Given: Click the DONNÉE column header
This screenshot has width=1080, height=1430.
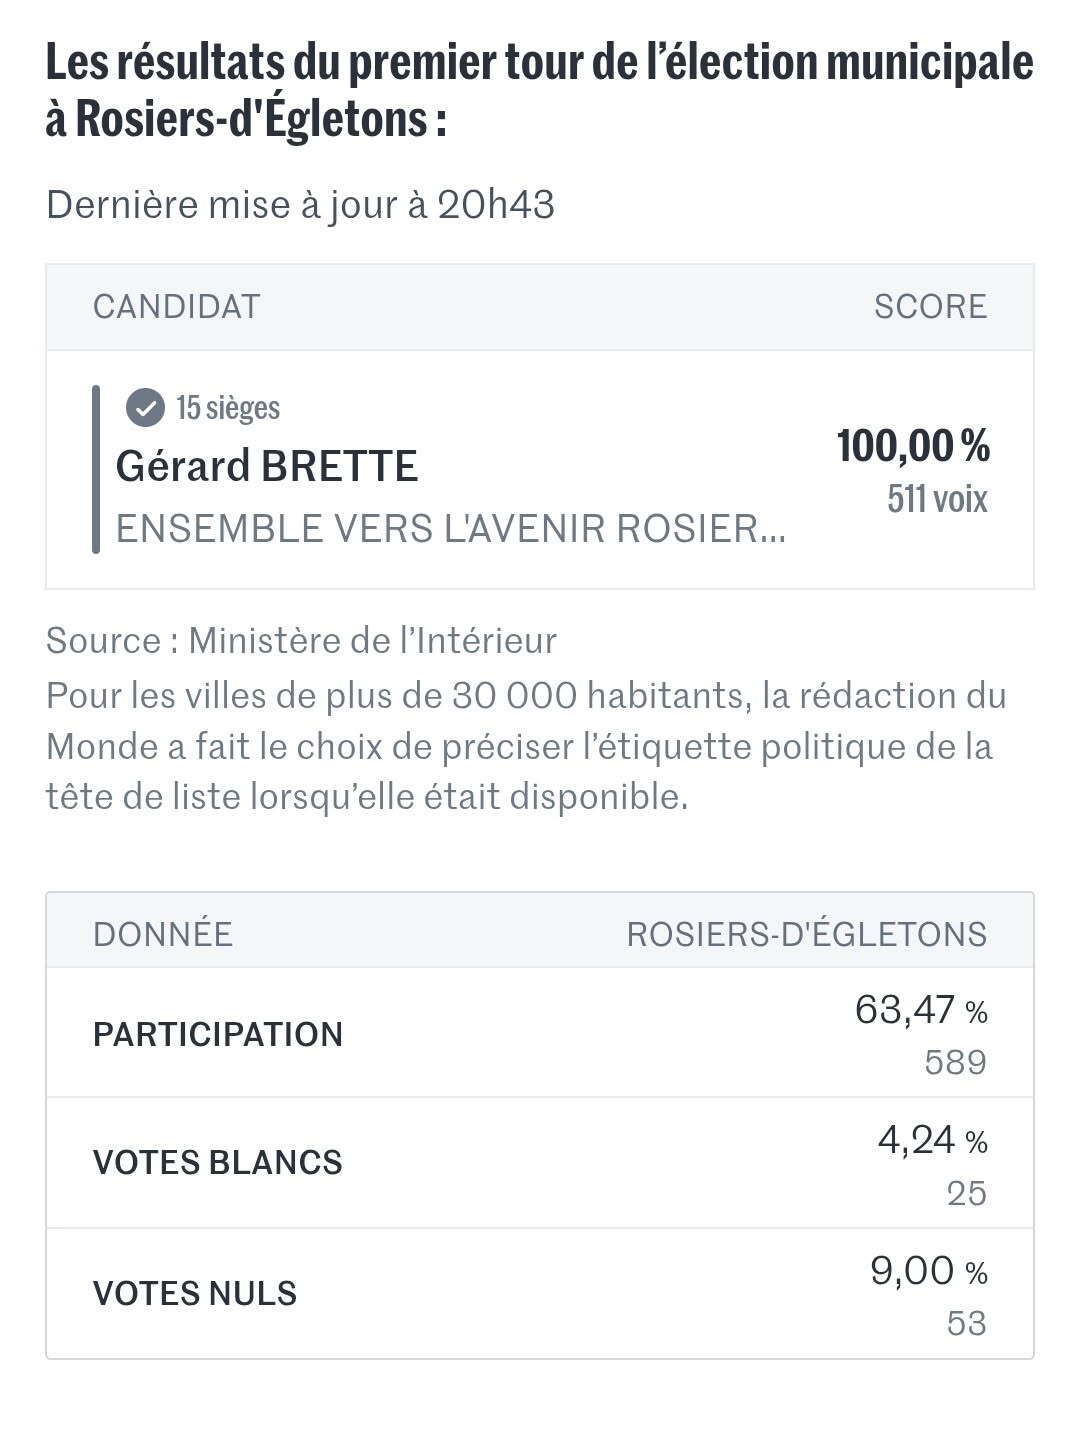Looking at the screenshot, I should [163, 934].
